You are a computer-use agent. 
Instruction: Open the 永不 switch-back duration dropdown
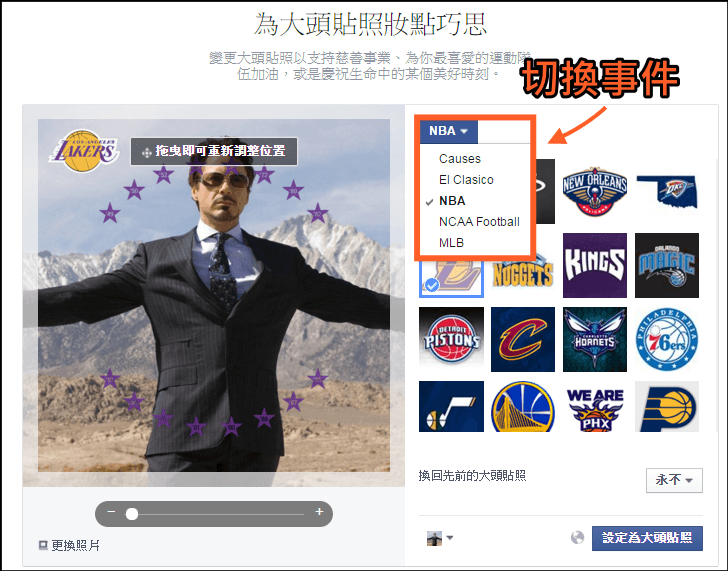[x=674, y=480]
